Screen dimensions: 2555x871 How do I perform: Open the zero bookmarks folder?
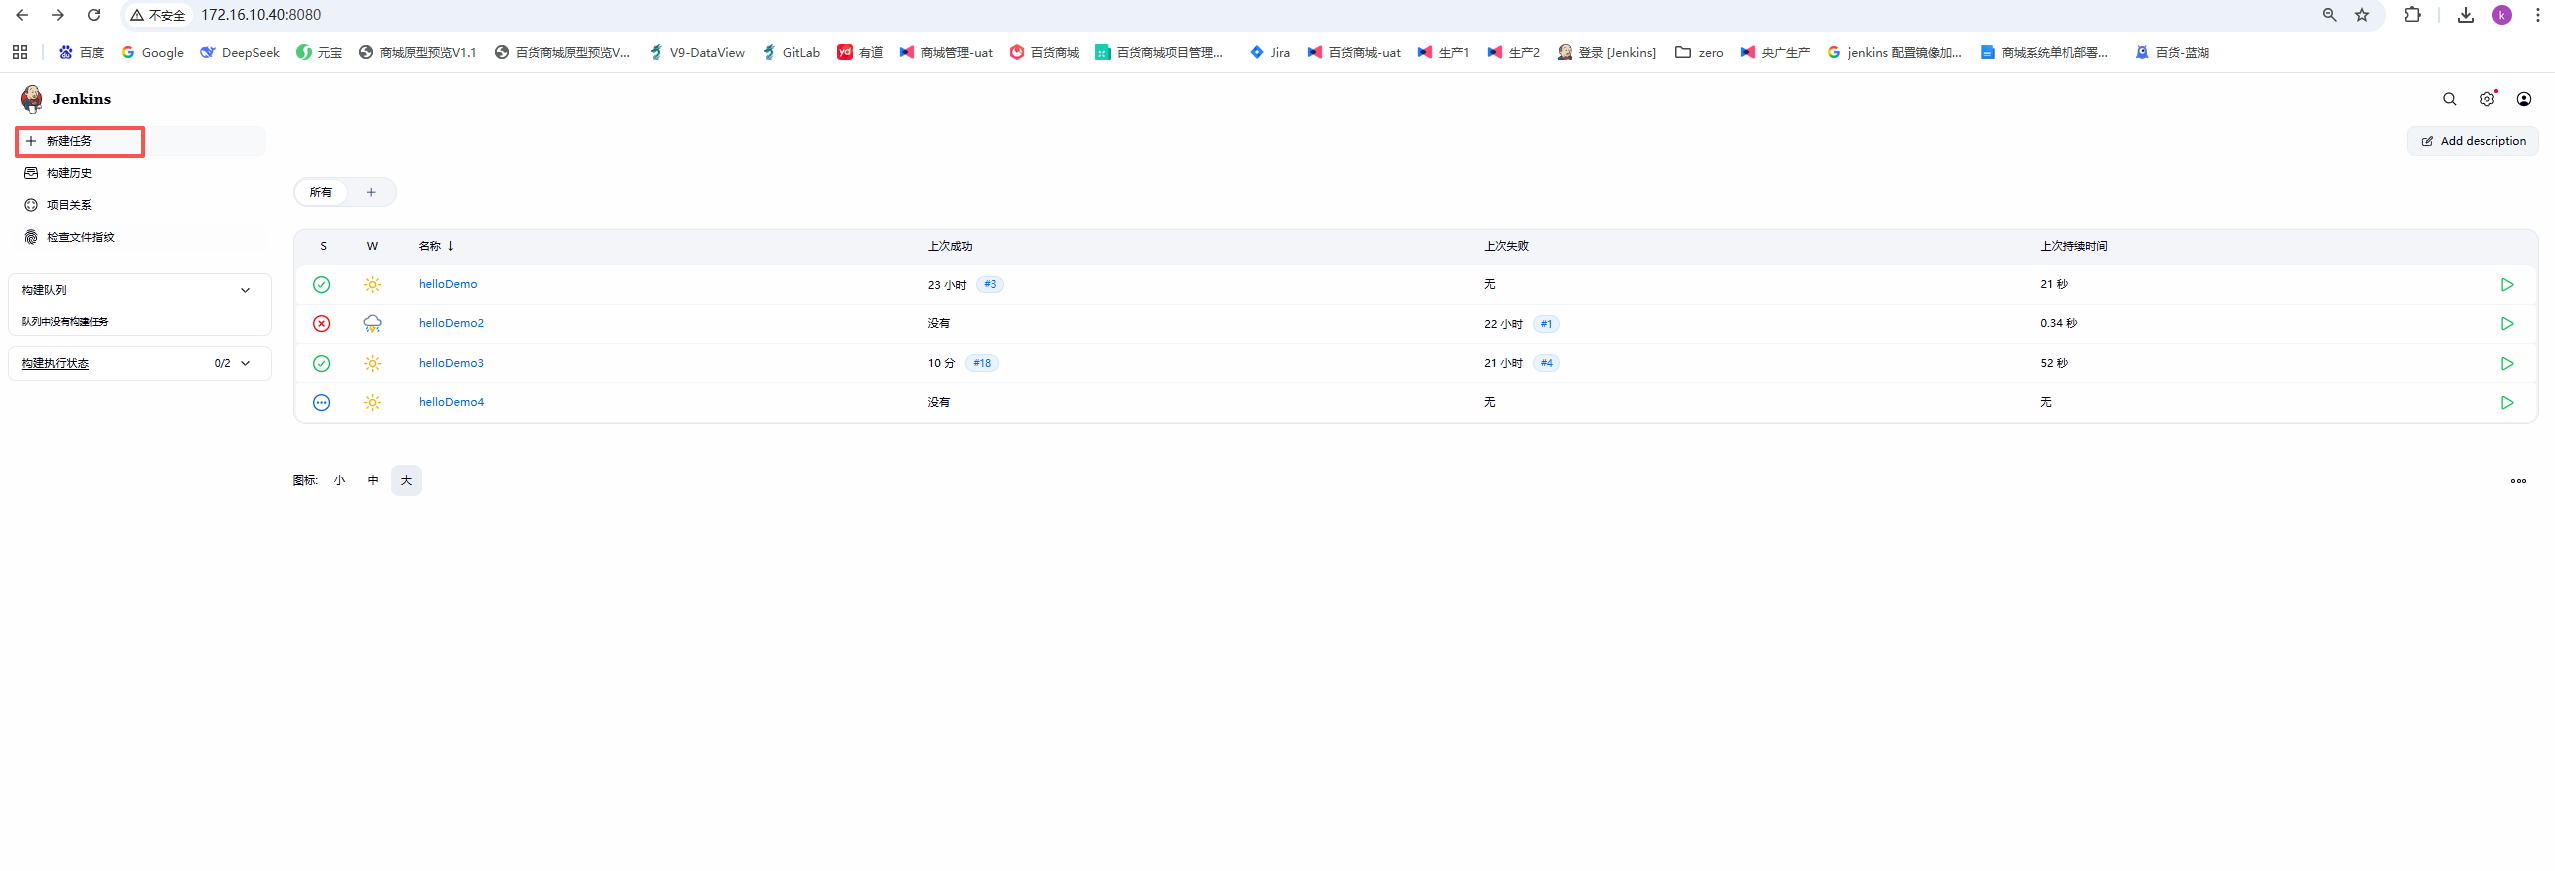[1699, 52]
